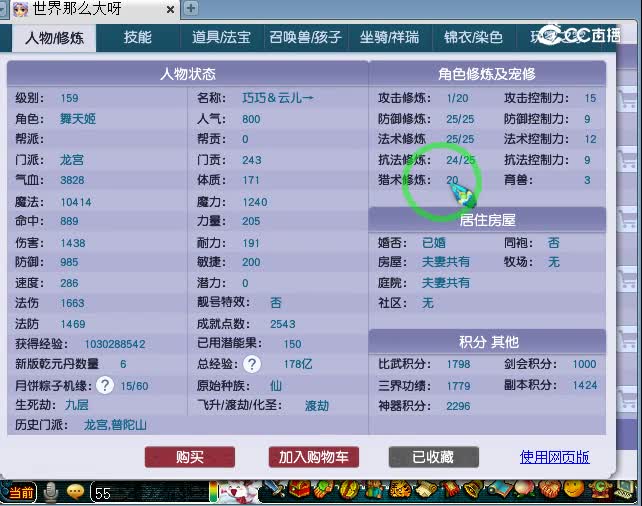Click the rabbit avatar next to the chat input
The width and height of the screenshot is (642, 506).
[239, 491]
